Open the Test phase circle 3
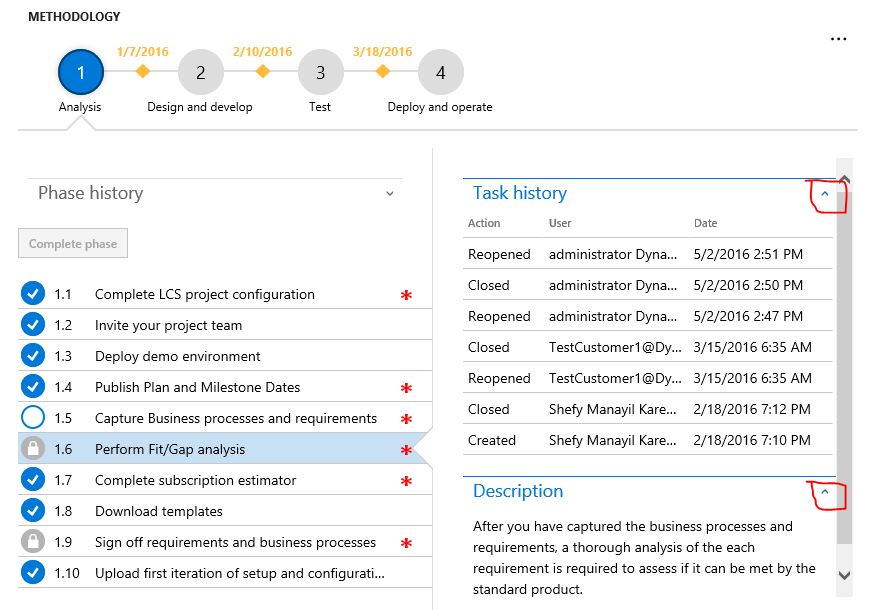 [320, 71]
